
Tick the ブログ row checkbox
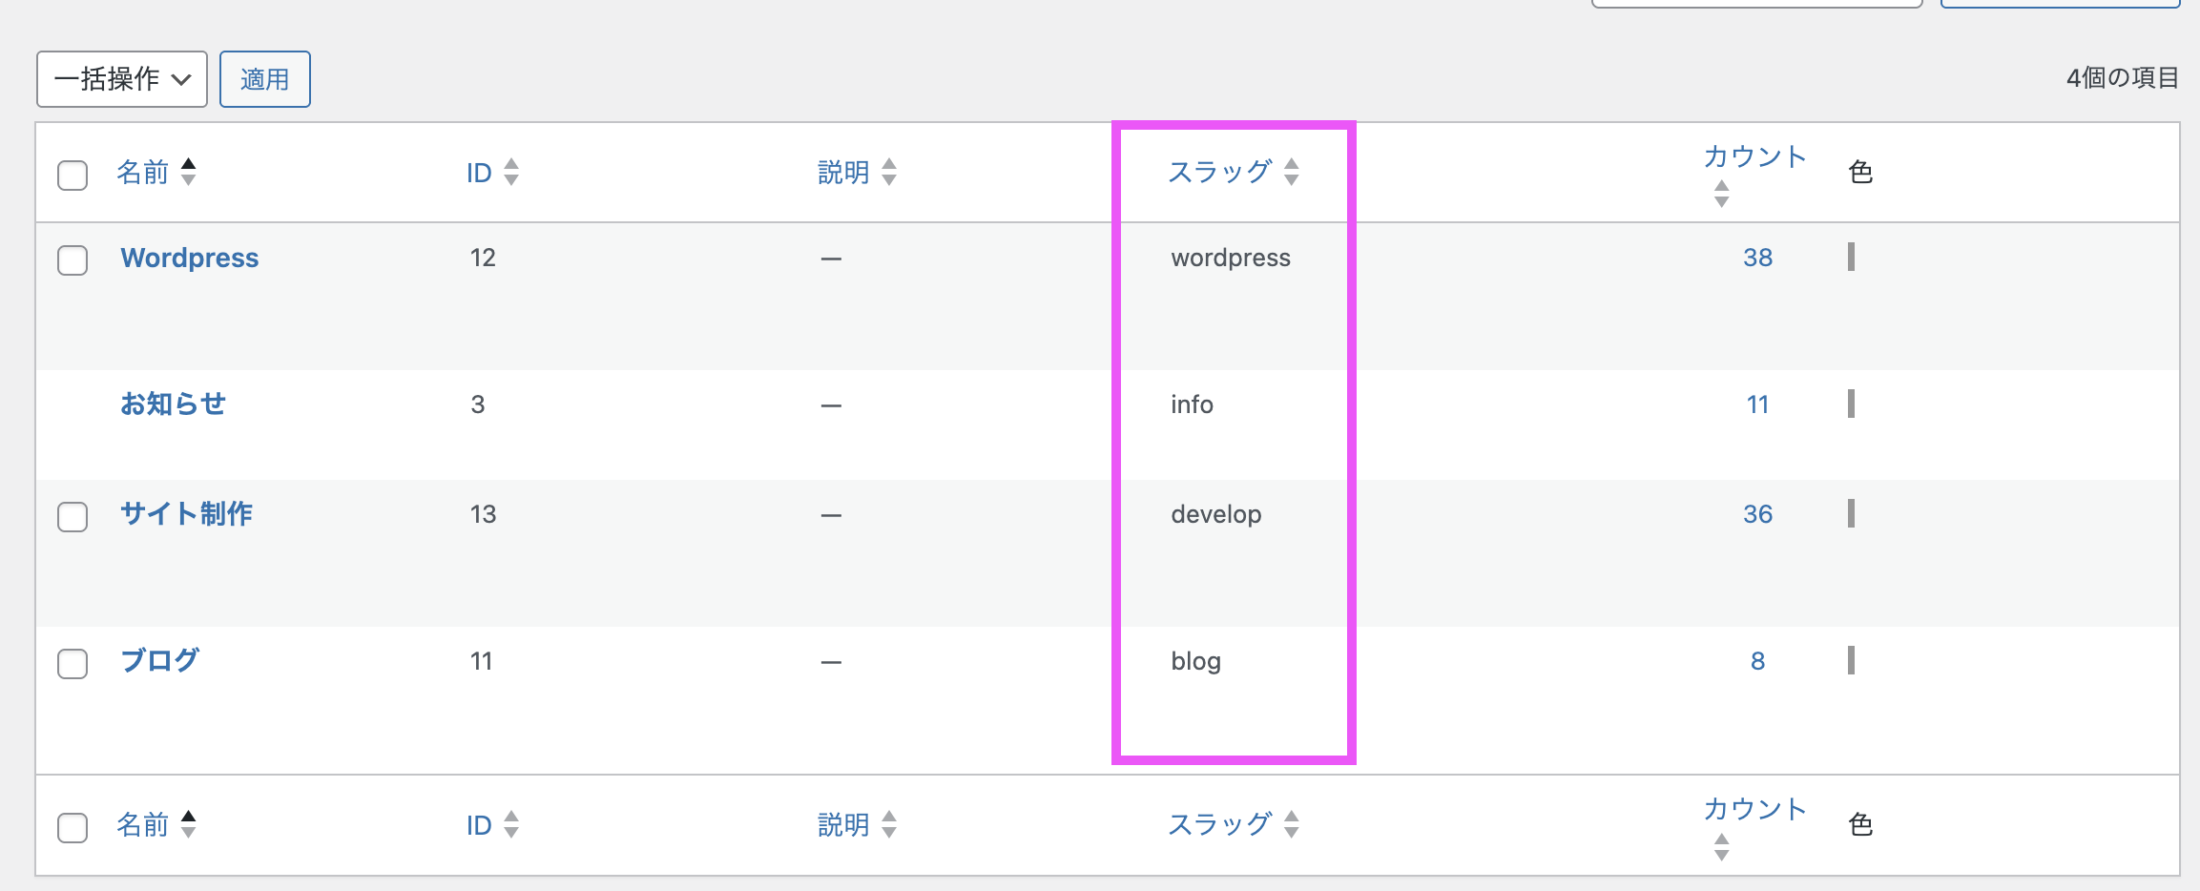72,664
